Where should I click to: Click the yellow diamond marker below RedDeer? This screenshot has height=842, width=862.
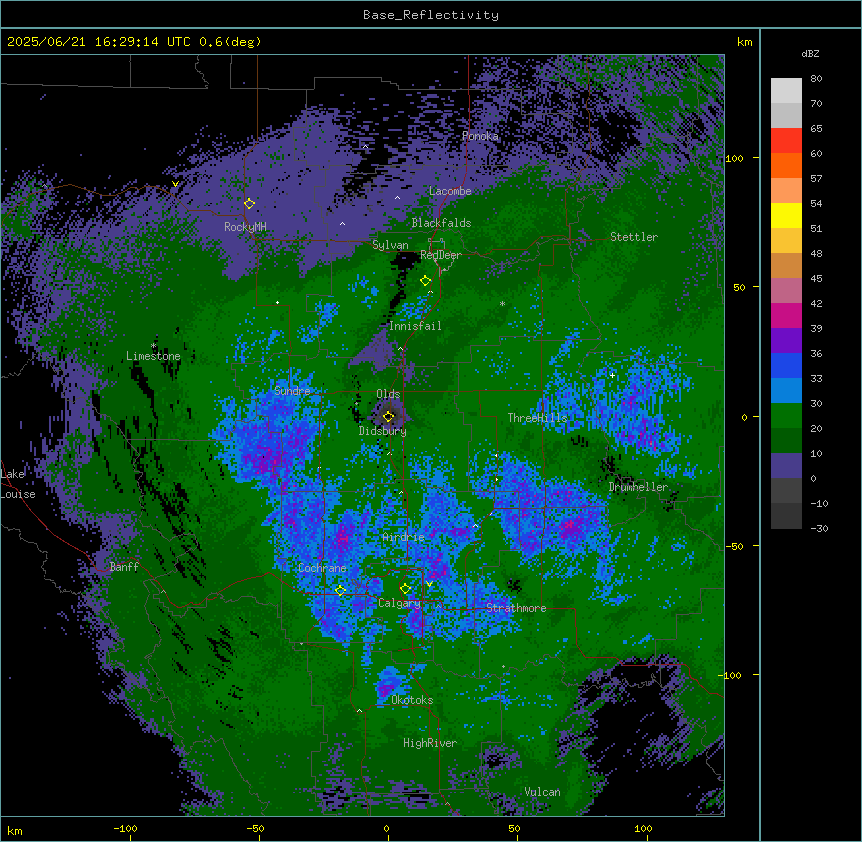(x=425, y=281)
